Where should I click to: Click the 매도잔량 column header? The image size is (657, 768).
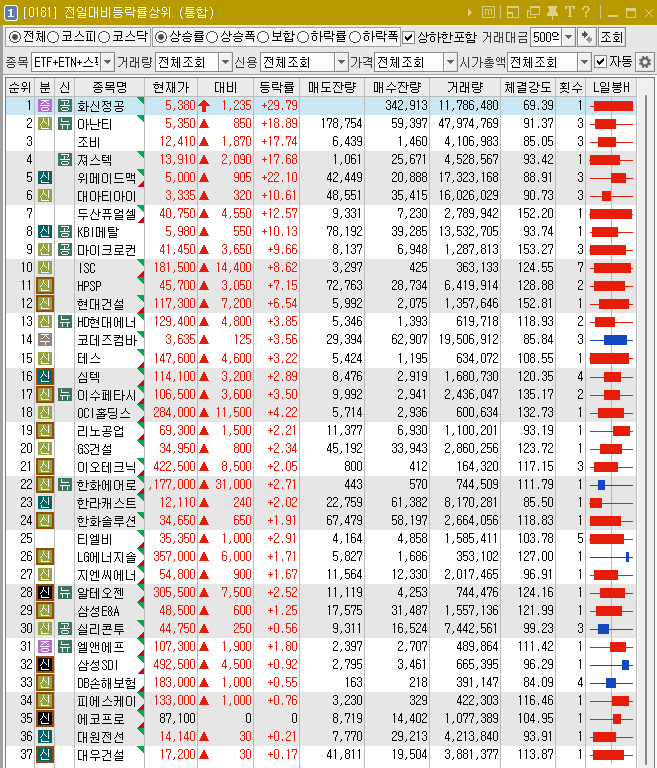[332, 88]
